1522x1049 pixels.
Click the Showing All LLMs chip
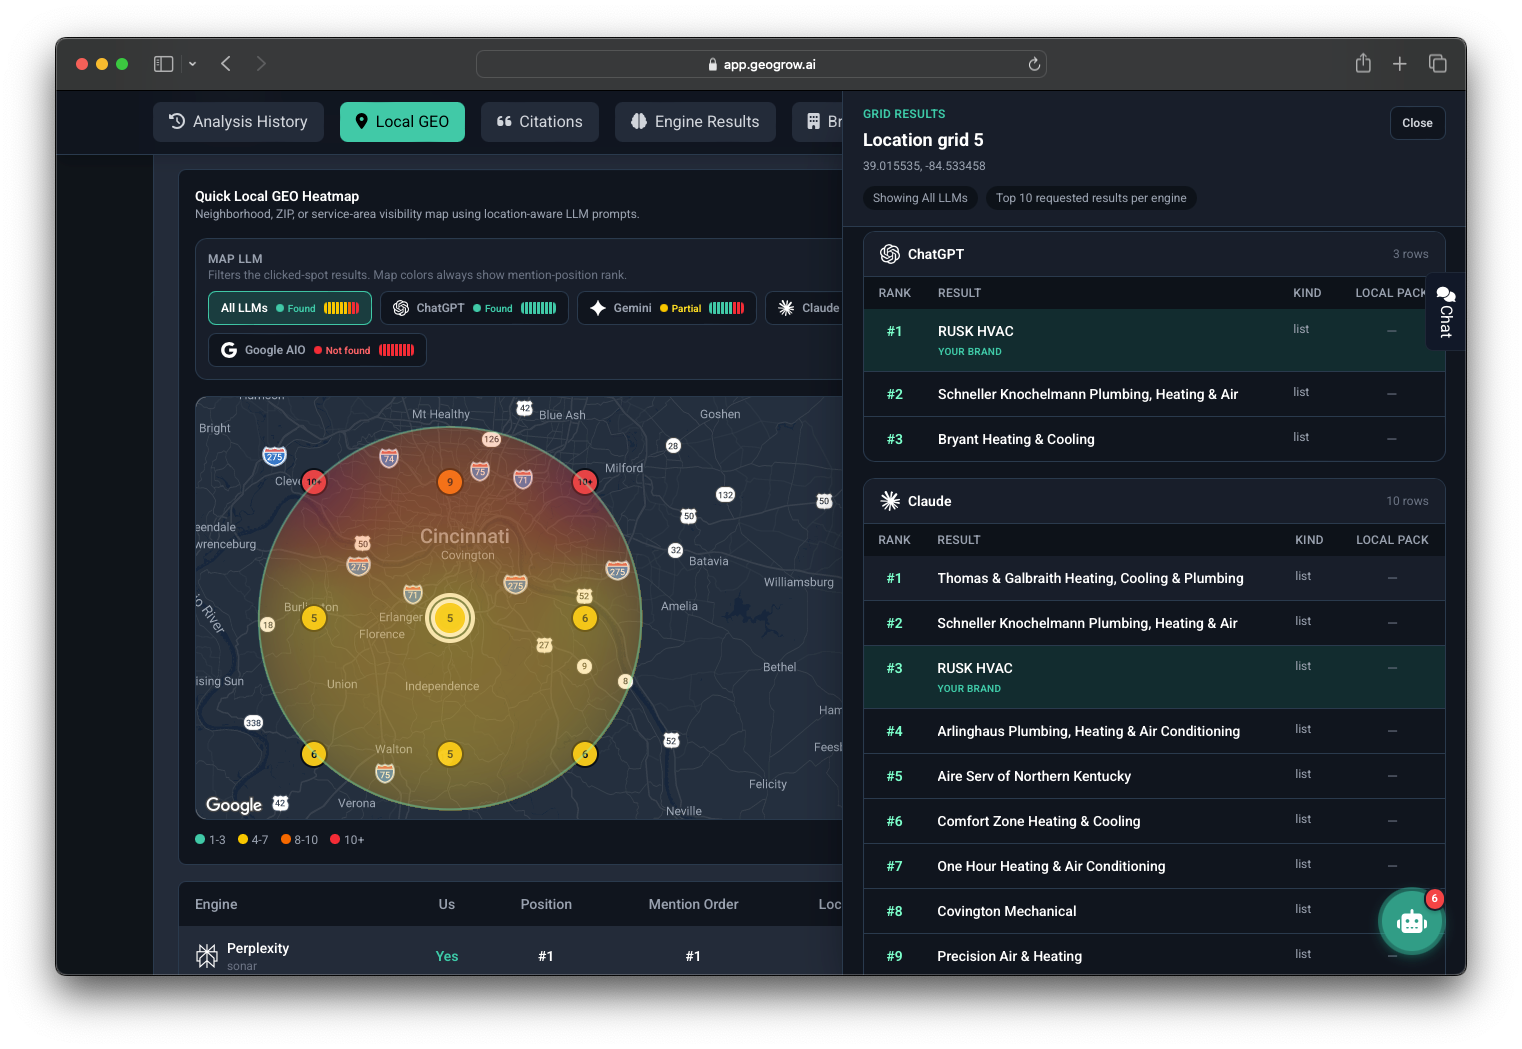(x=920, y=198)
